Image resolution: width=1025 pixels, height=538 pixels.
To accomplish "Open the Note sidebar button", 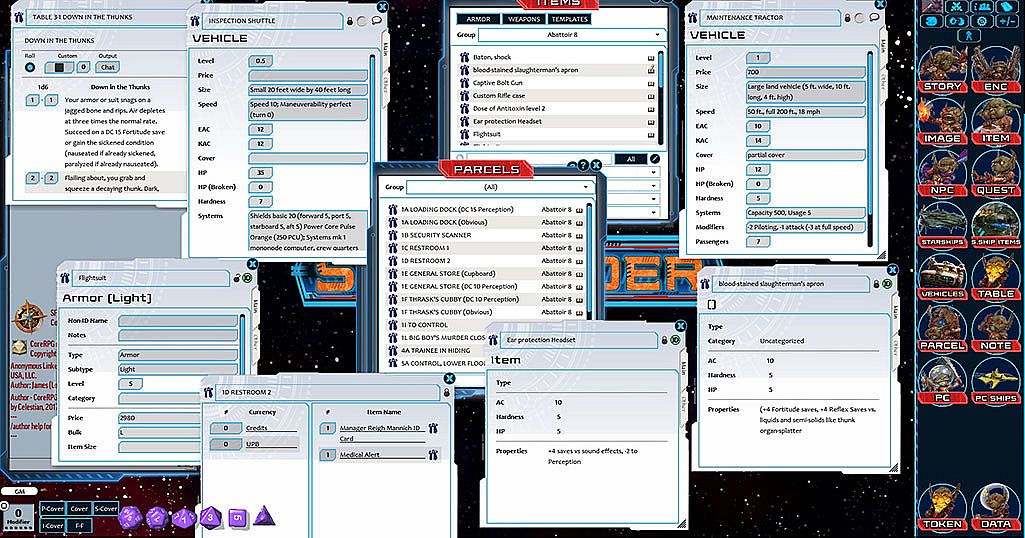I will (x=996, y=329).
